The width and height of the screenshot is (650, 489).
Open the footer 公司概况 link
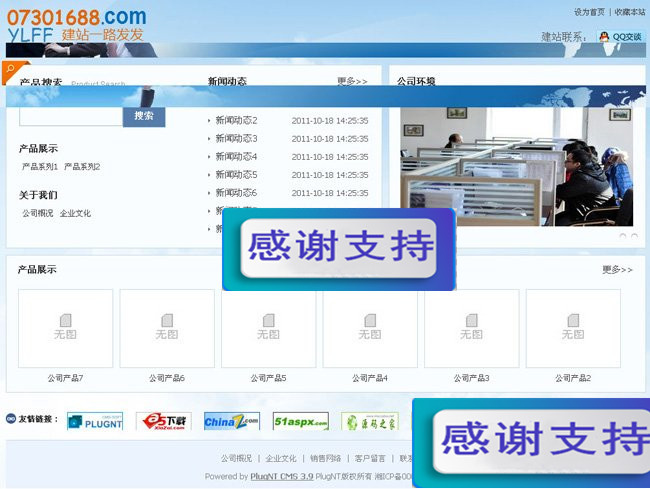(x=236, y=458)
